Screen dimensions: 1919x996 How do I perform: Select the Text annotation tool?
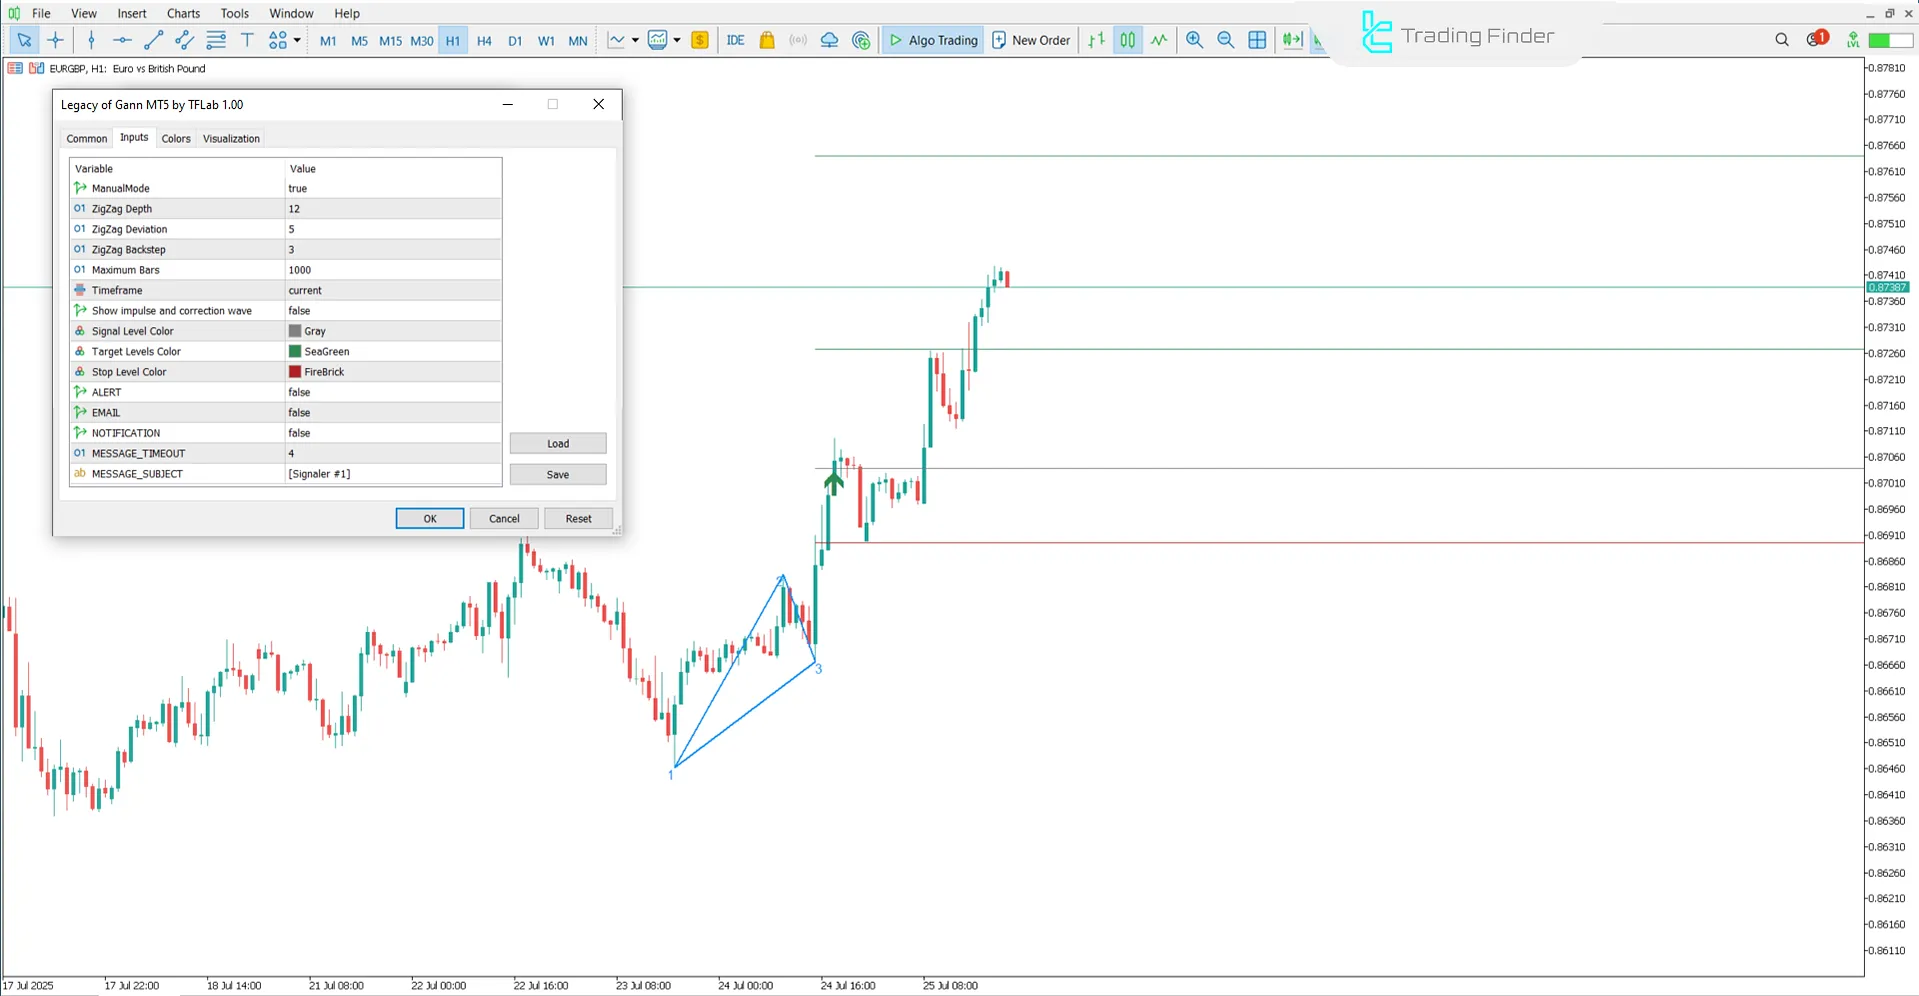[x=247, y=40]
